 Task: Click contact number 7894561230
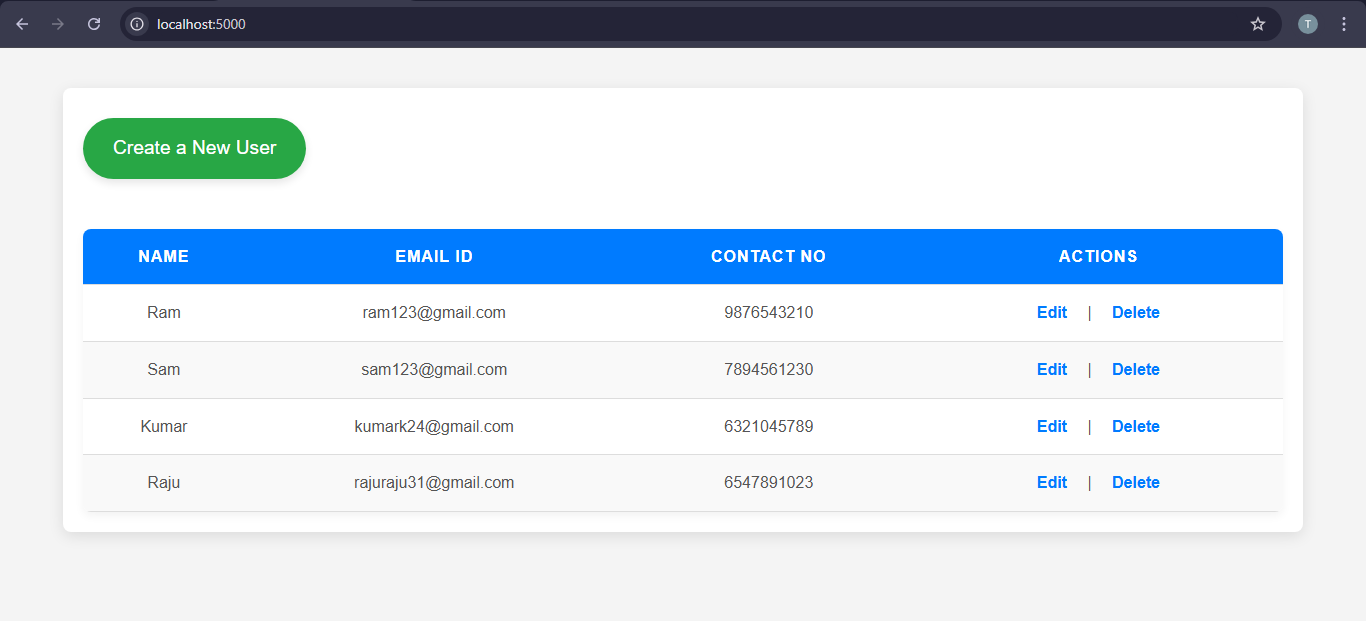pyautogui.click(x=769, y=370)
